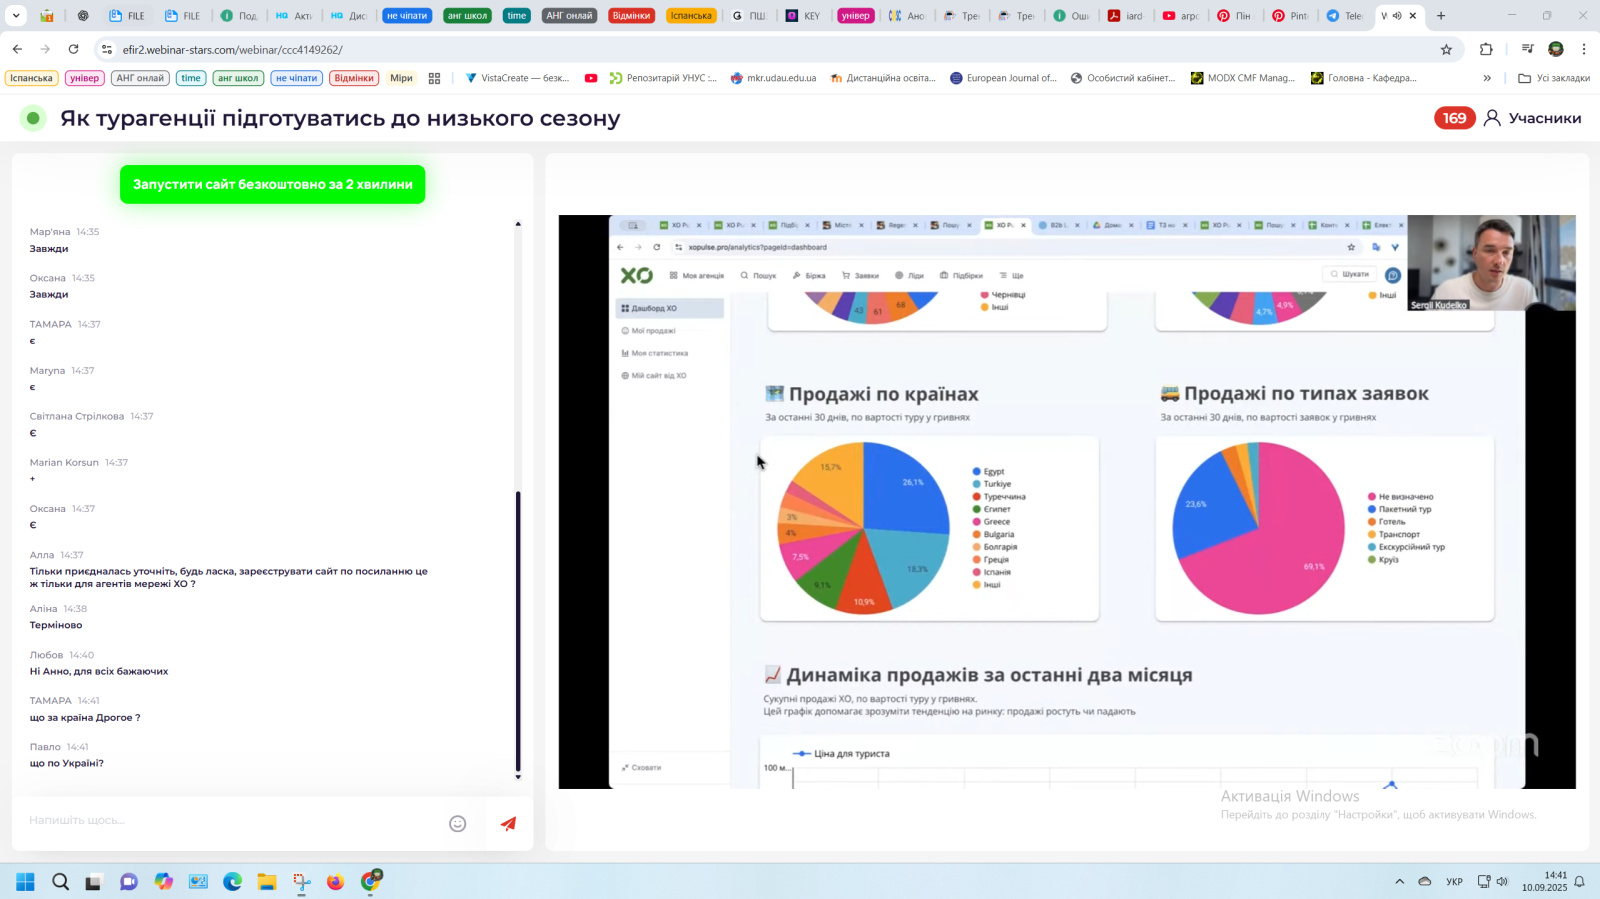The image size is (1600, 899).
Task: Open Firefox from the taskbar
Action: (x=335, y=881)
